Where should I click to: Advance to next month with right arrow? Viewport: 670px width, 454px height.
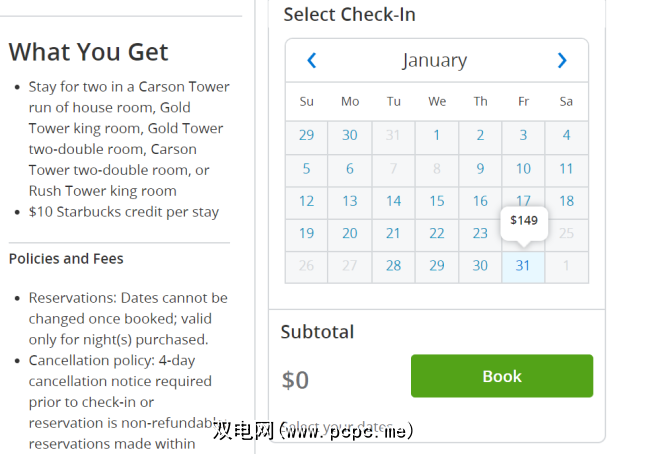pos(562,60)
